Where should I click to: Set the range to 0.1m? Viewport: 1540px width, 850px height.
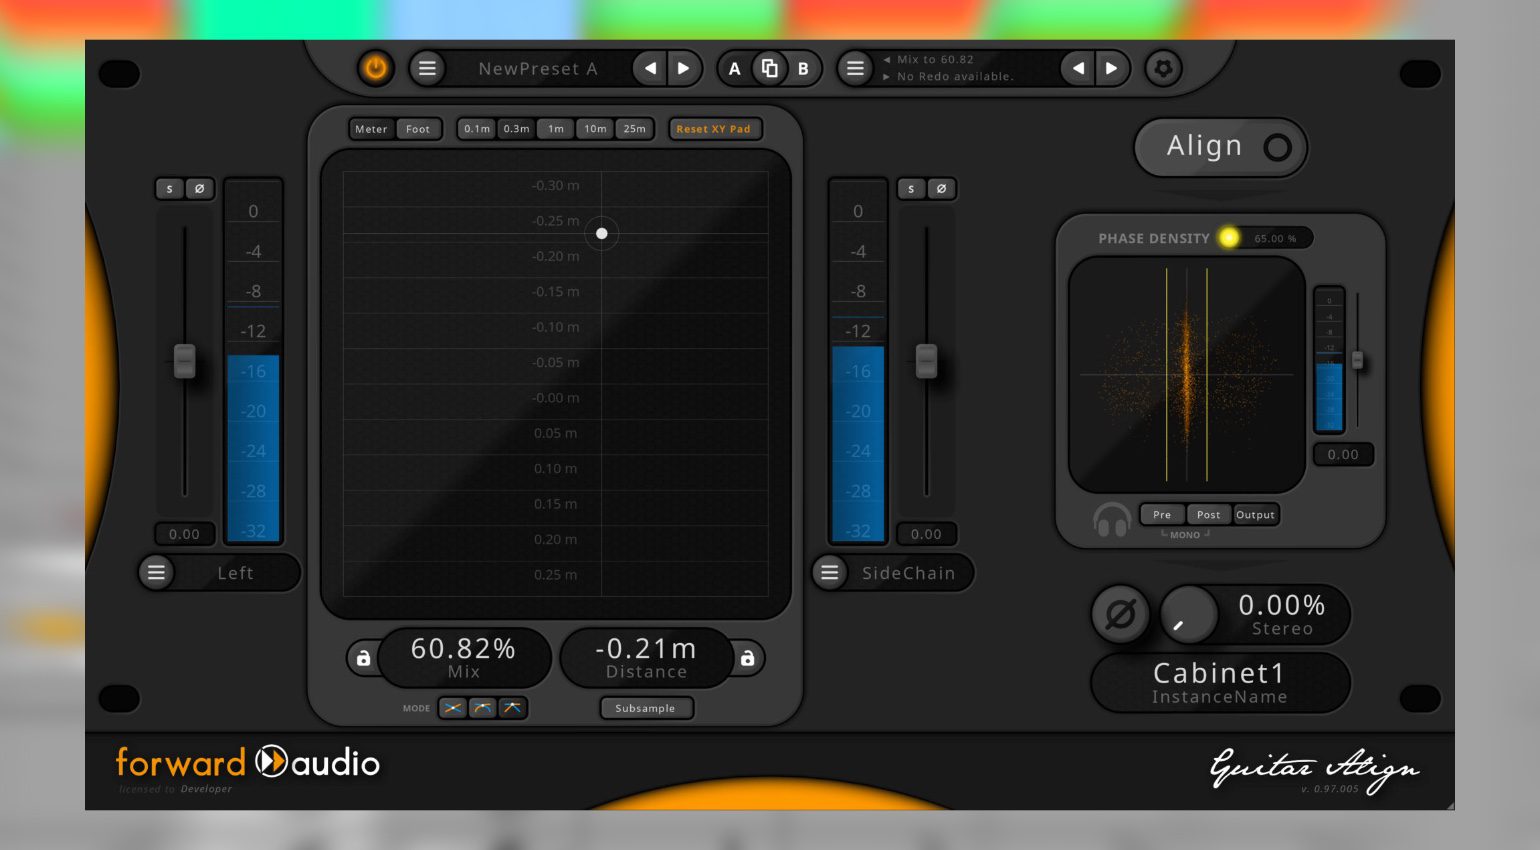pos(477,129)
